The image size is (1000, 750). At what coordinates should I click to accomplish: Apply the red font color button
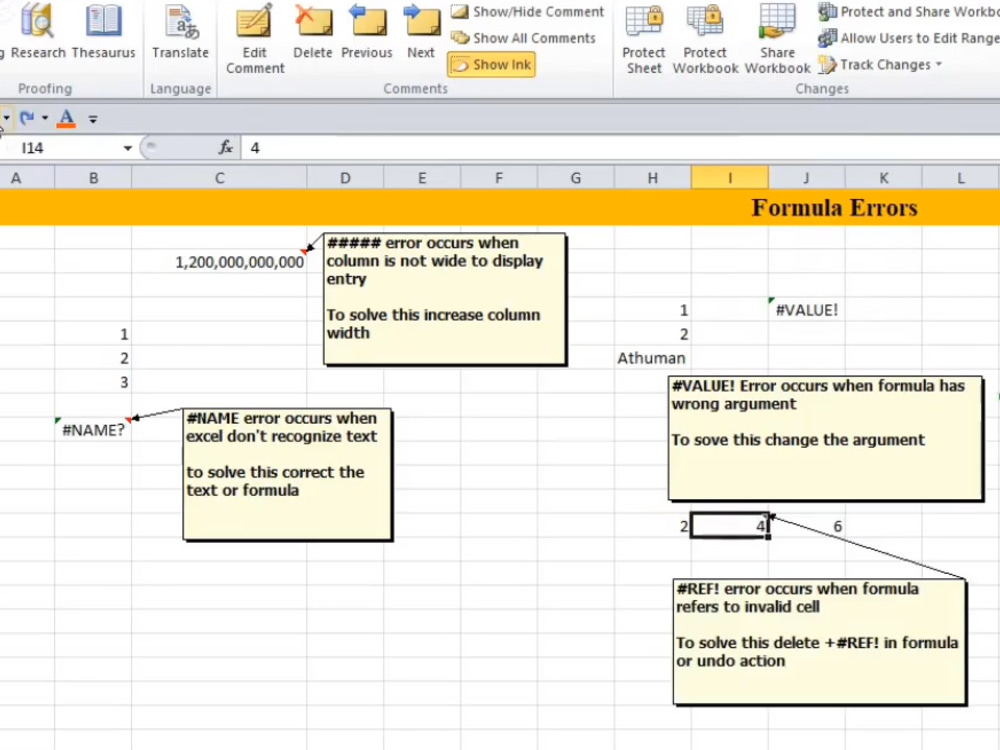[x=66, y=119]
